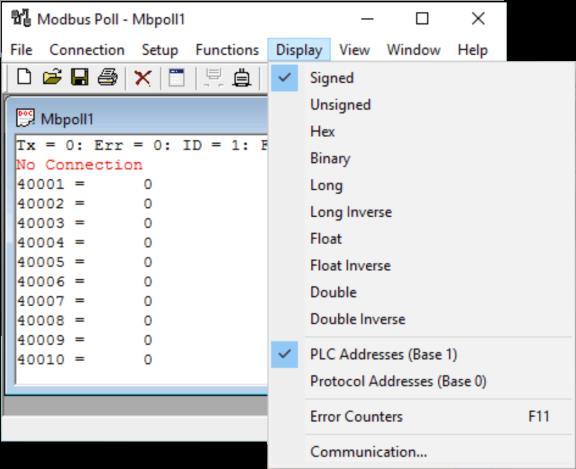576x469 pixels.
Task: Choose Binary display format
Action: point(422,158)
